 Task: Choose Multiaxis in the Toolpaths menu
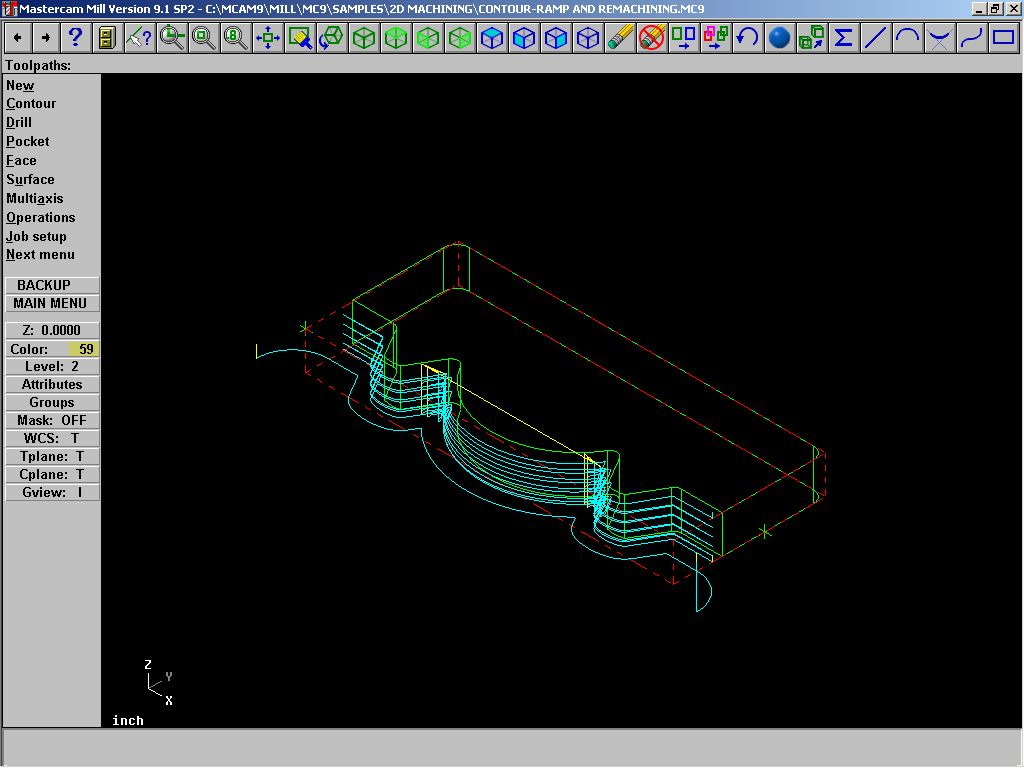click(35, 199)
